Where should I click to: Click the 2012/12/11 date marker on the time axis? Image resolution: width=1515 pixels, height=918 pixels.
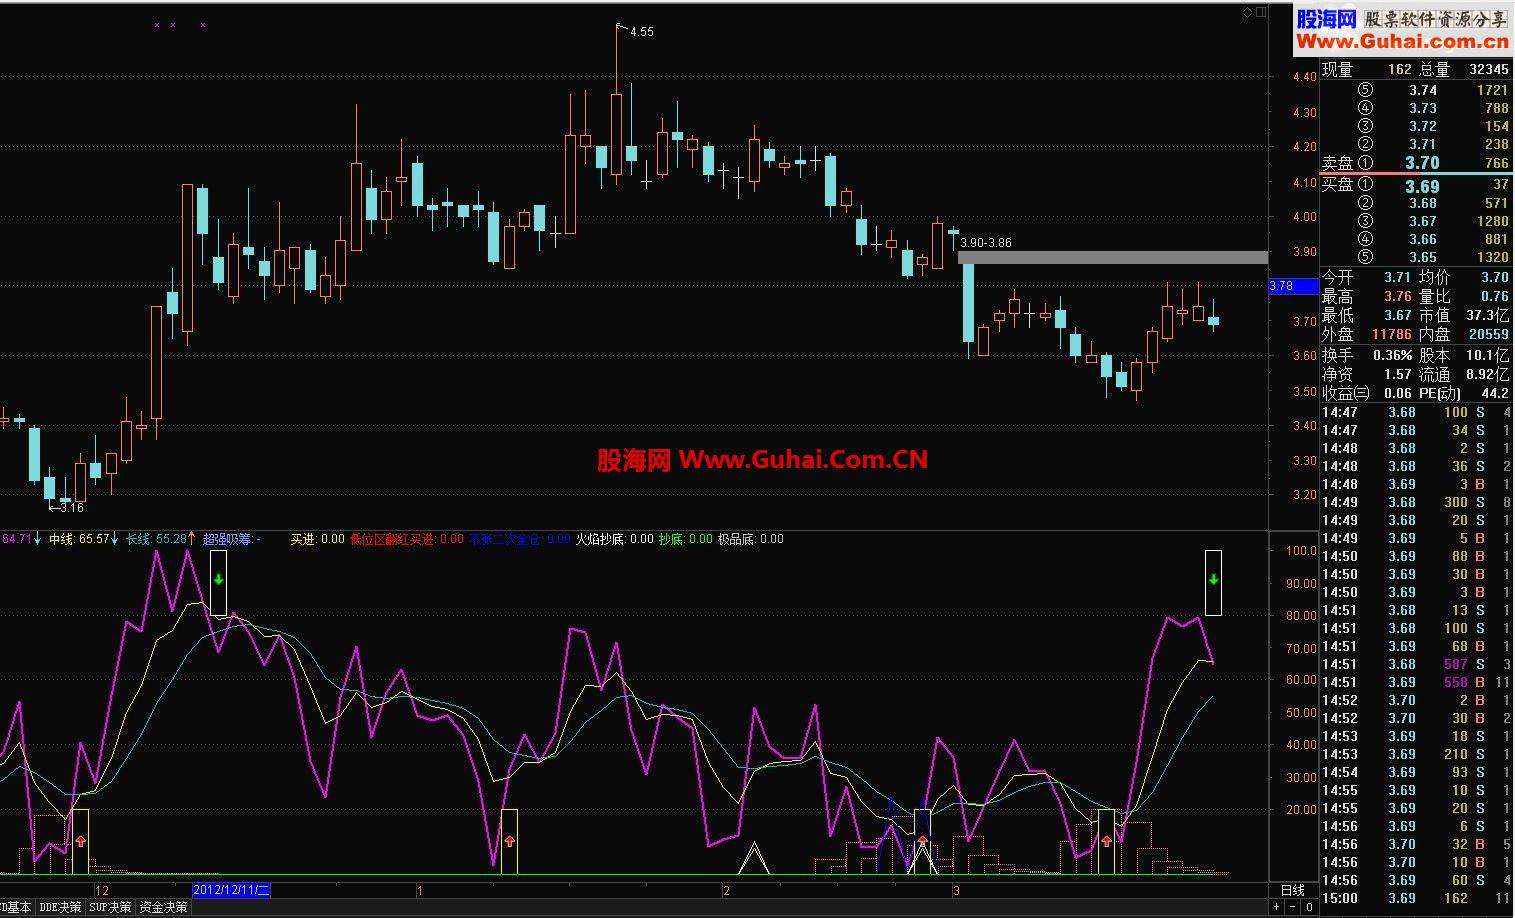pos(231,890)
